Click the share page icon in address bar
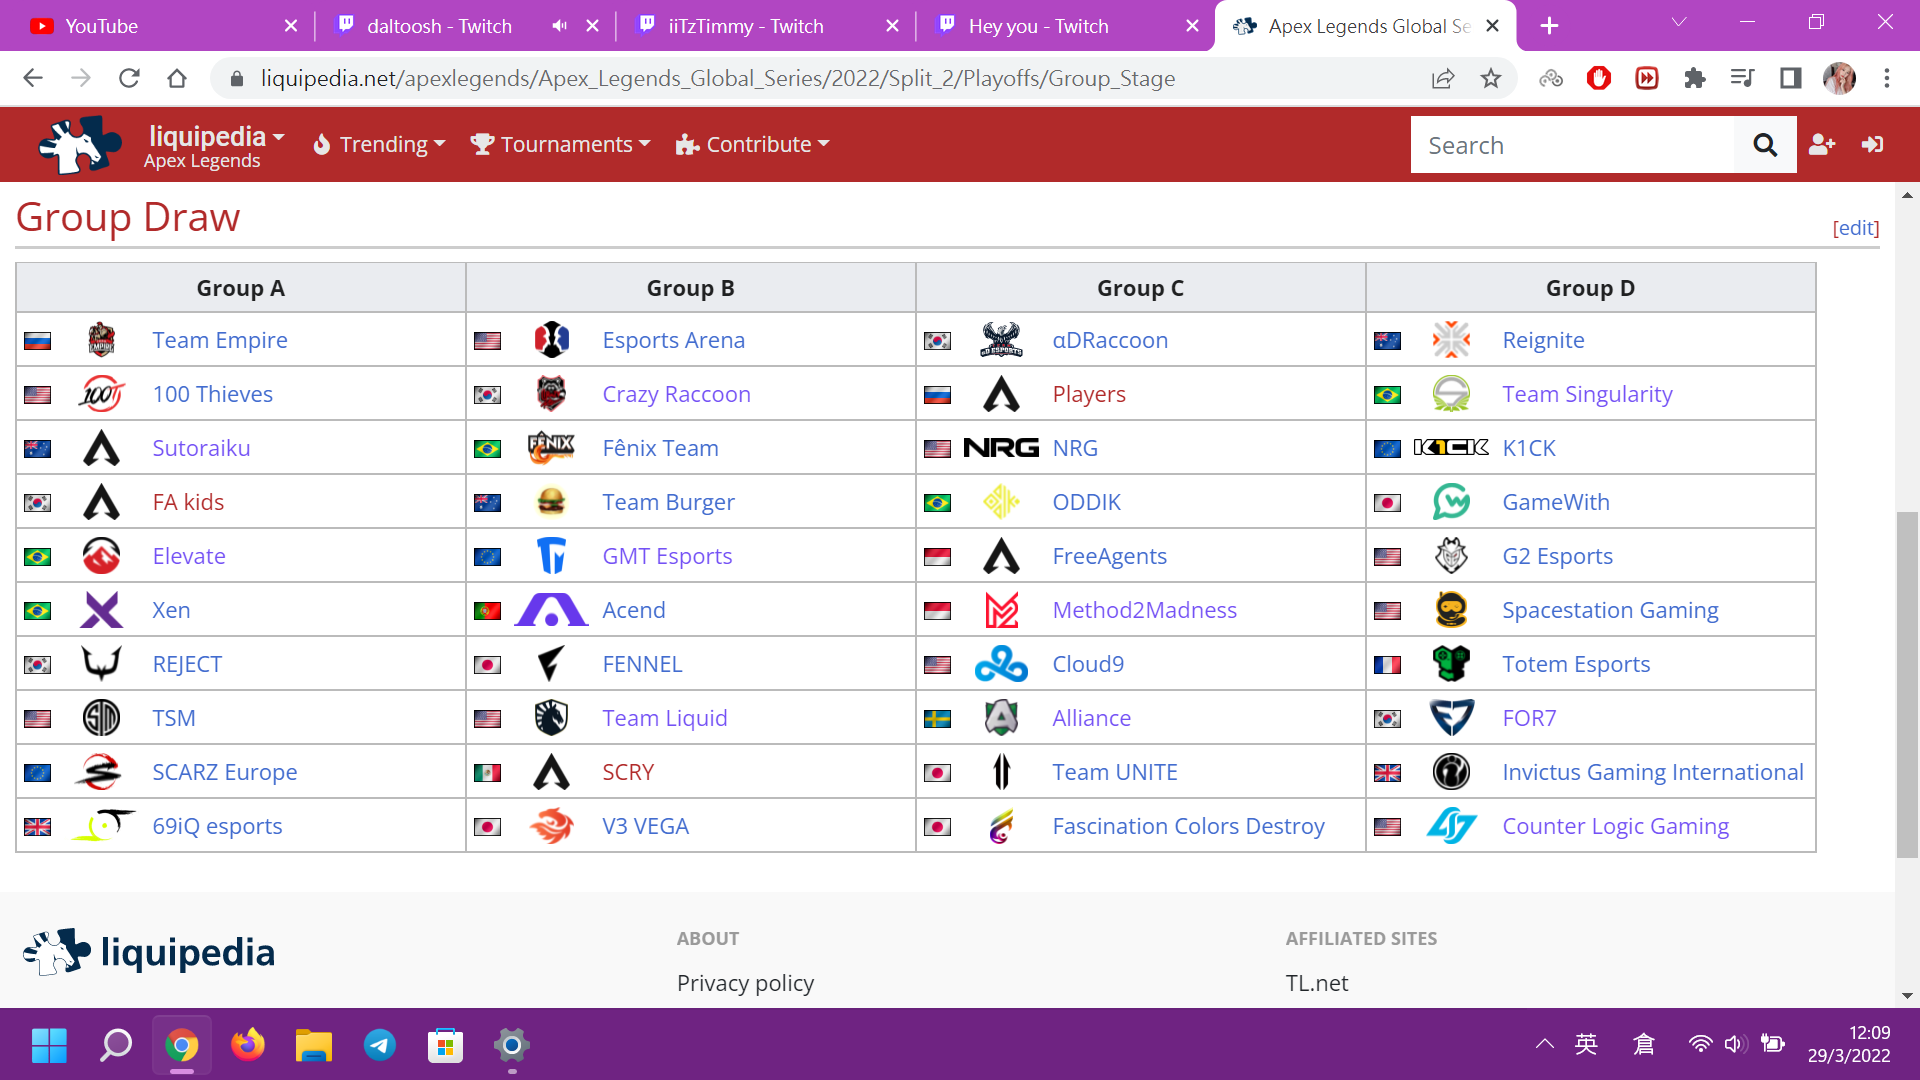 [1443, 78]
